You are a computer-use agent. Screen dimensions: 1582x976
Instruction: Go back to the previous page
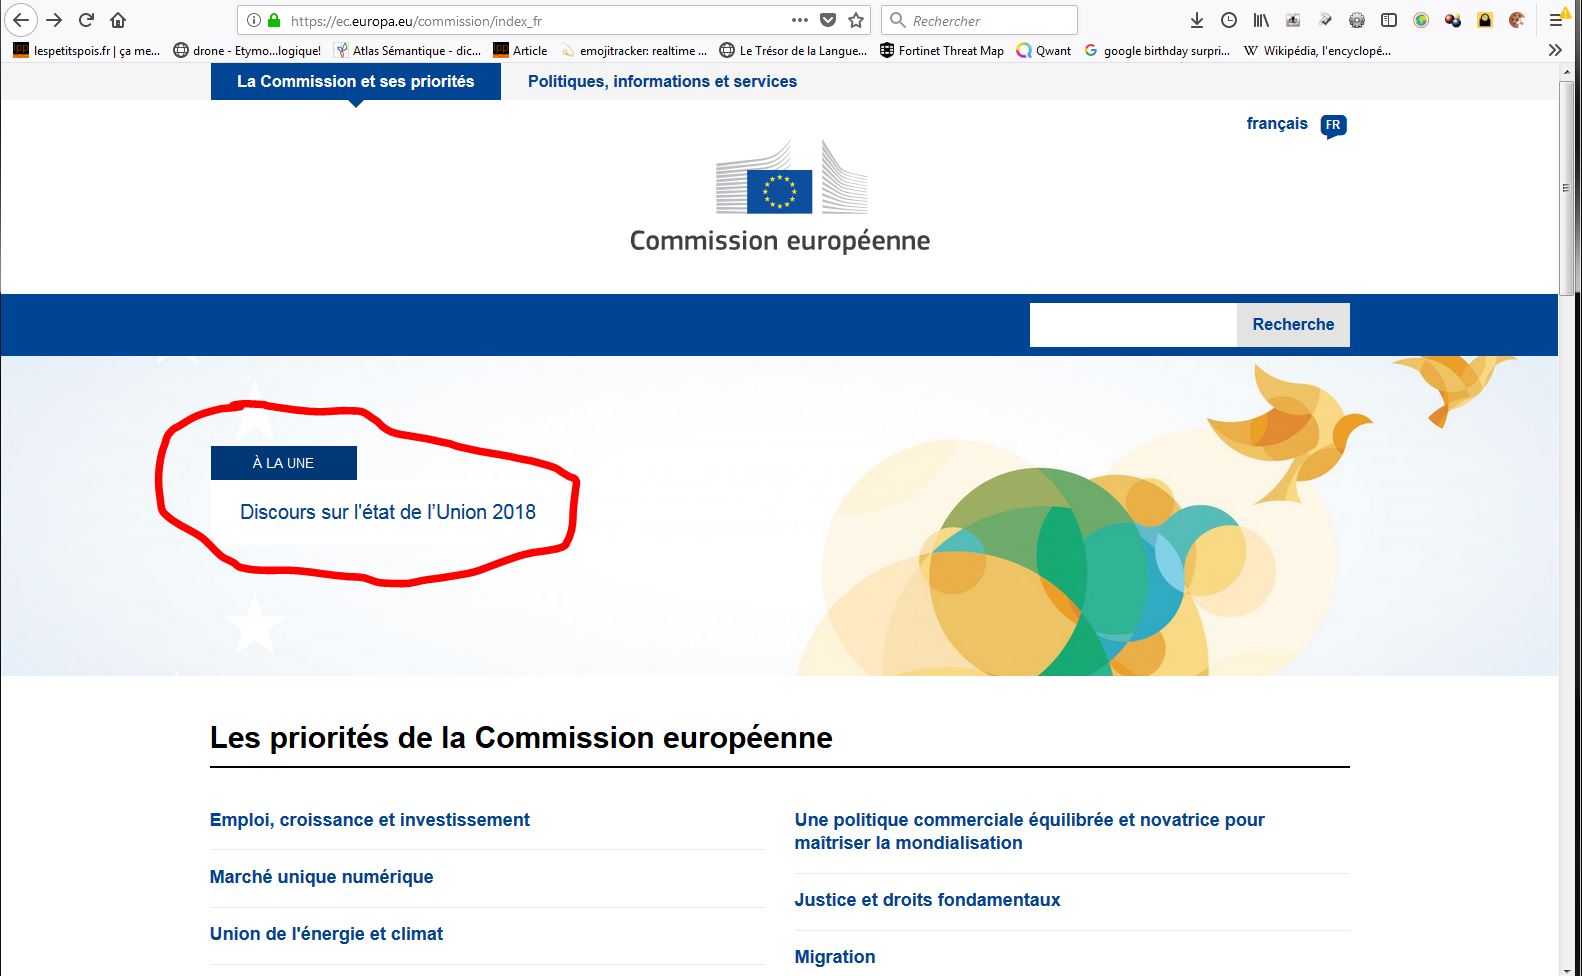21,20
